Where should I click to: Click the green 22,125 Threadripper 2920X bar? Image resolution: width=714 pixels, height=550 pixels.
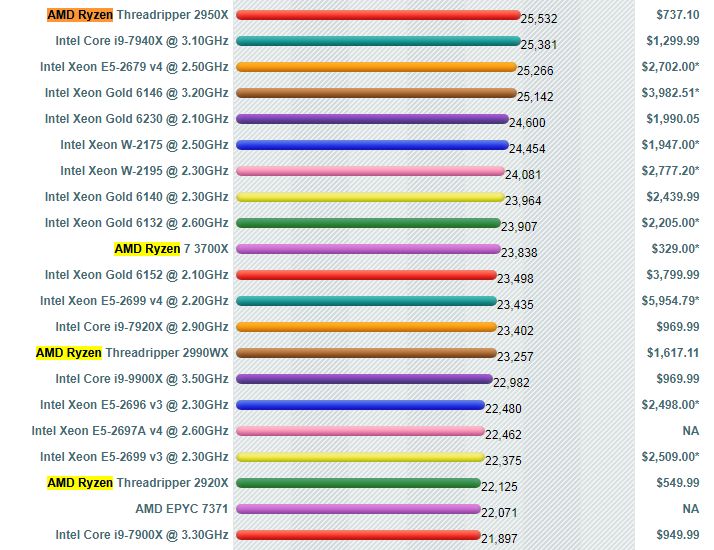[x=358, y=483]
